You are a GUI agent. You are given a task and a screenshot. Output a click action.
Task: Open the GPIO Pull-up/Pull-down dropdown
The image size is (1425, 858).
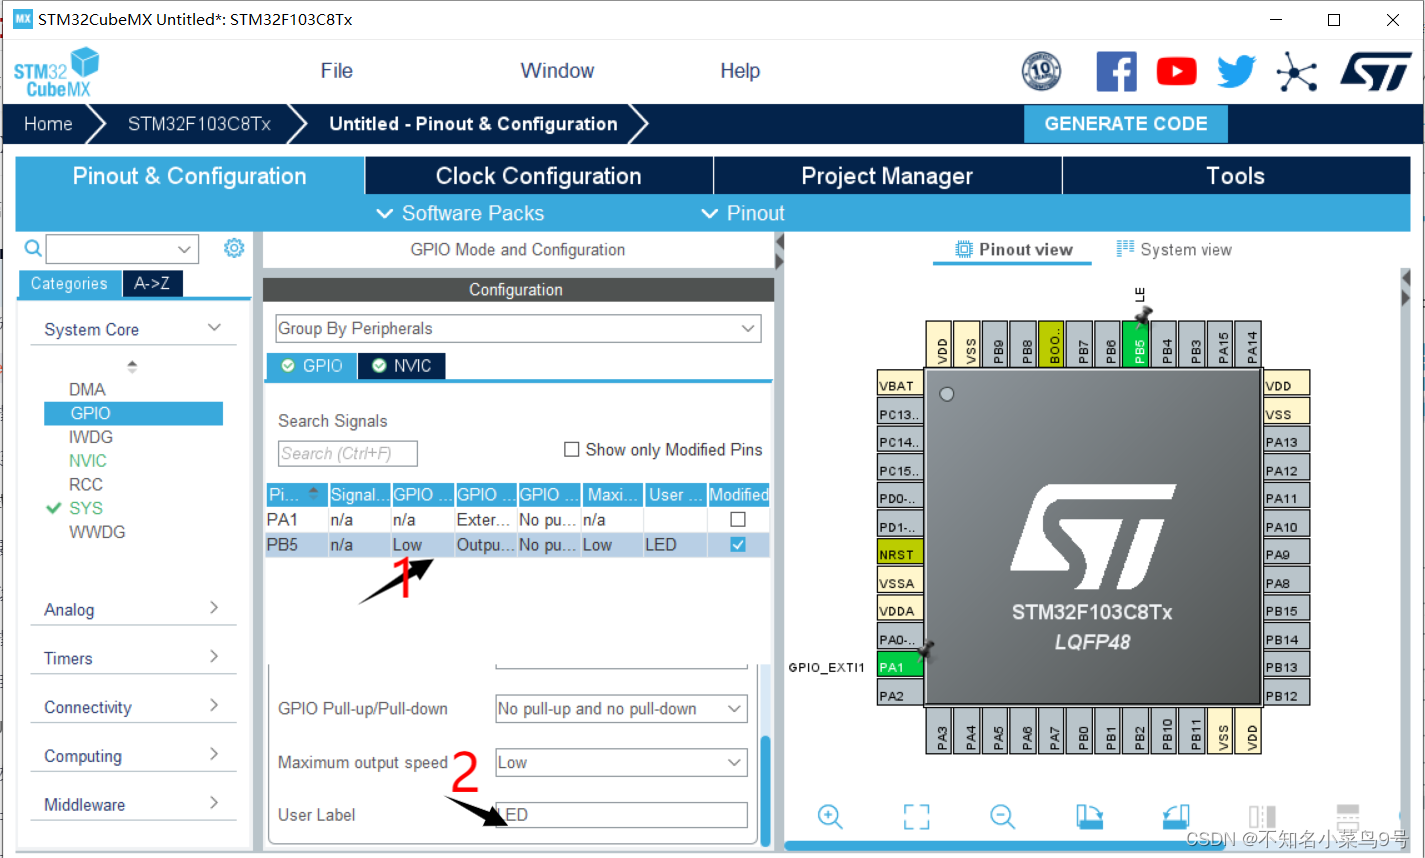(621, 709)
